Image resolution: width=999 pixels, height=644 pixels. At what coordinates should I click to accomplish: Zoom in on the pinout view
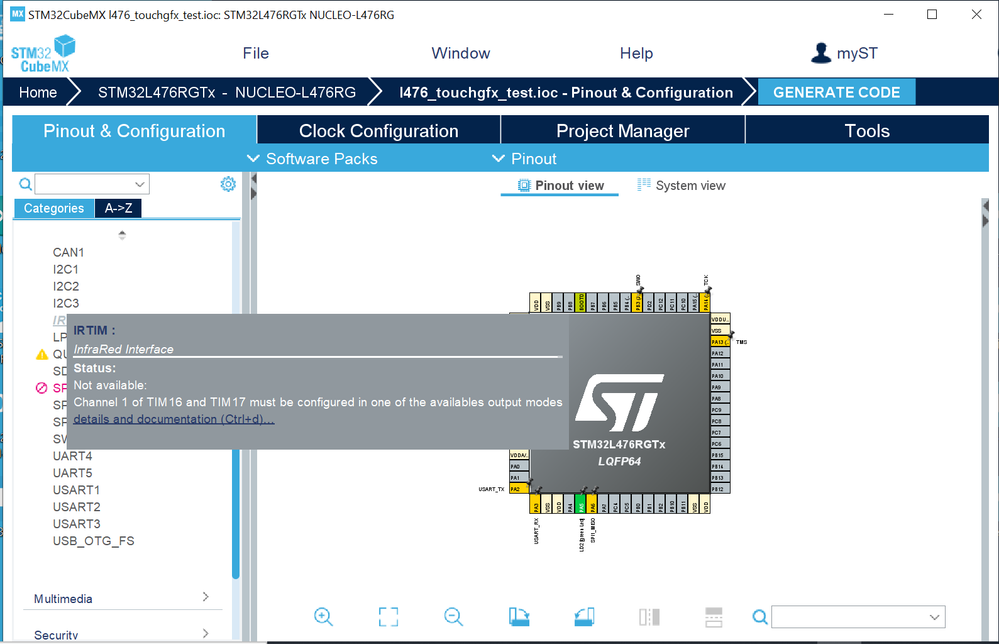click(323, 617)
